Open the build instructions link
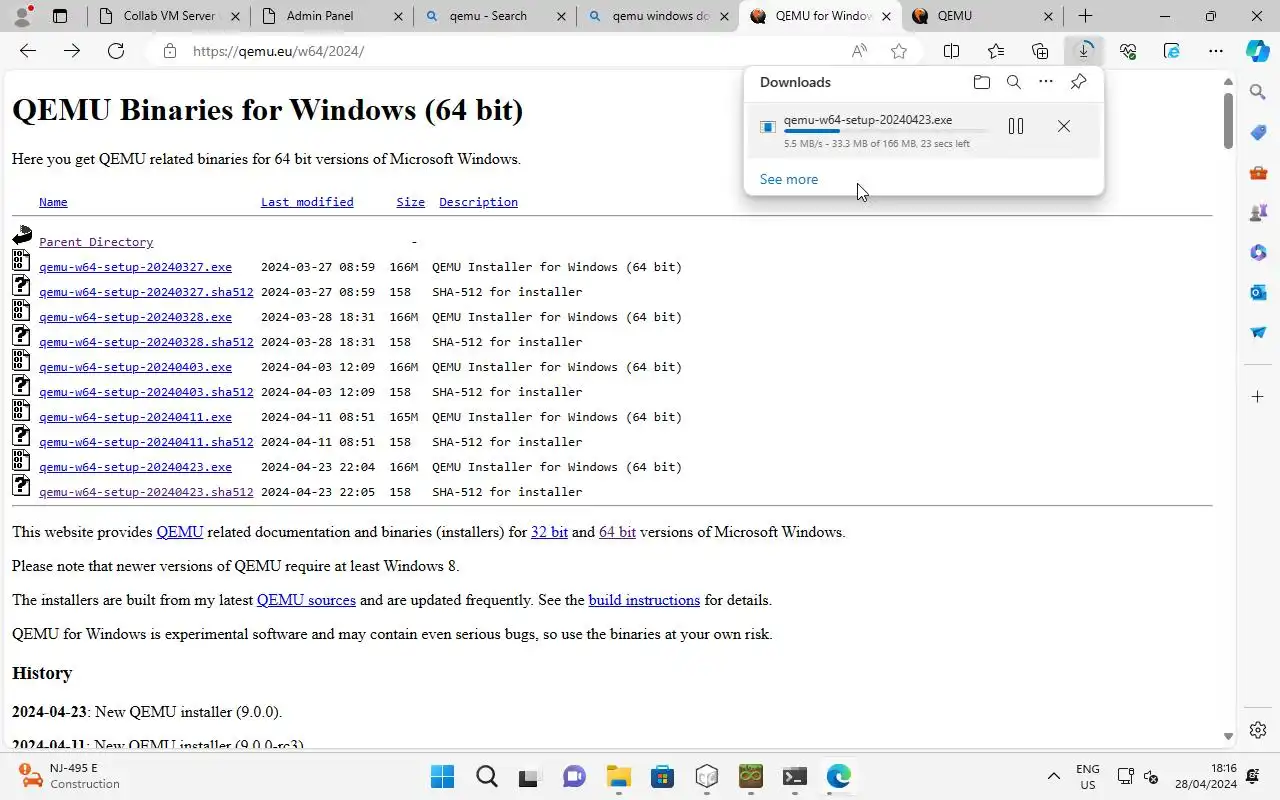This screenshot has width=1280, height=800. click(644, 600)
